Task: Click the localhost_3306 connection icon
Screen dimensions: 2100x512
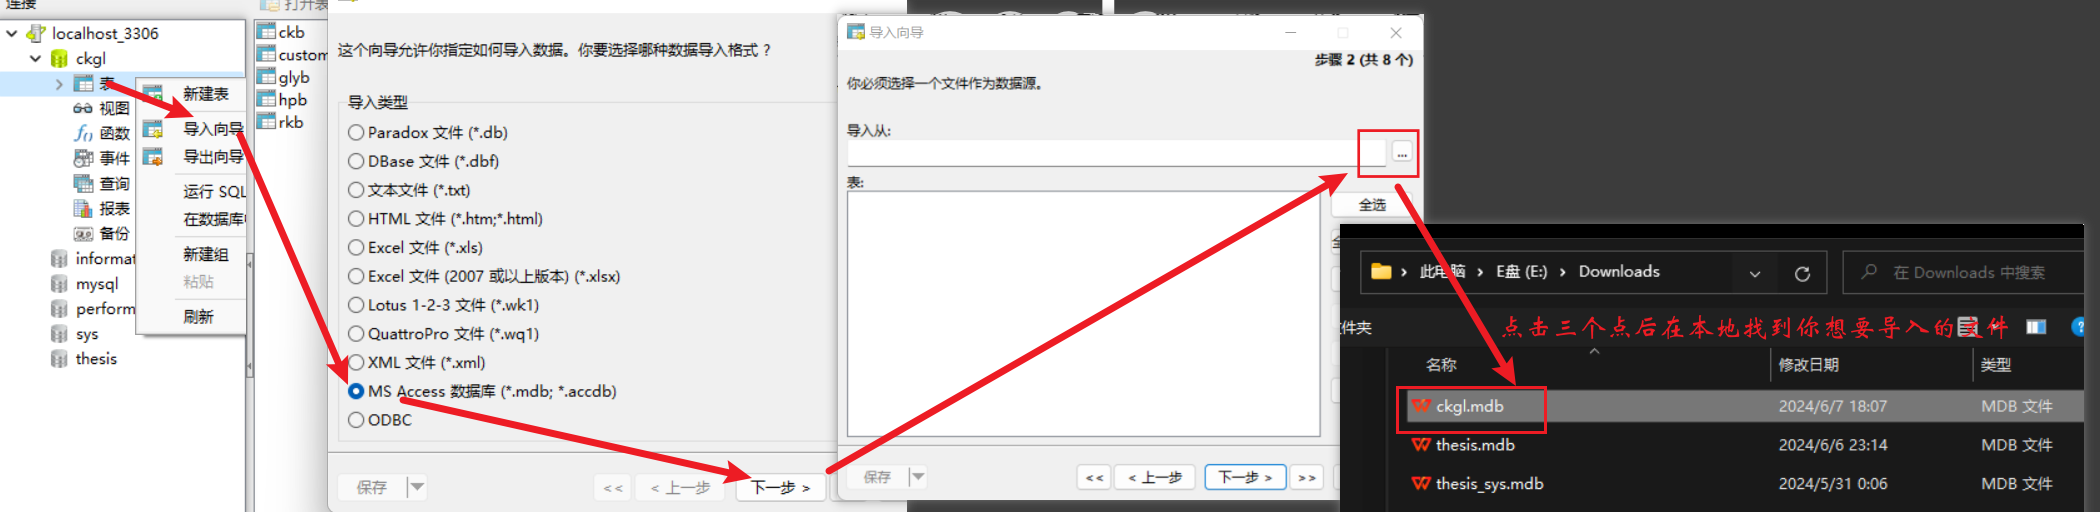Action: tap(36, 33)
